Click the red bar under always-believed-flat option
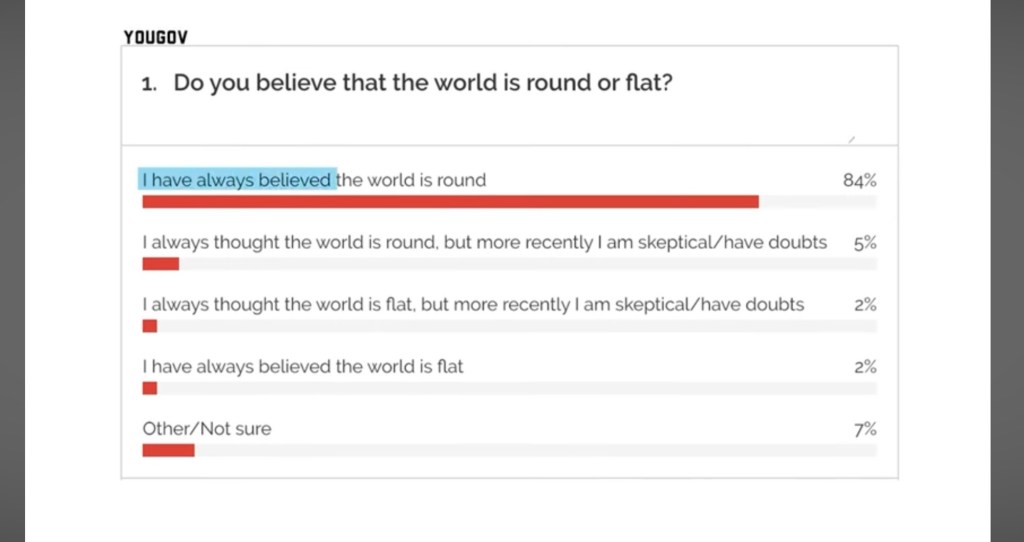The height and width of the screenshot is (542, 1024). (150, 388)
